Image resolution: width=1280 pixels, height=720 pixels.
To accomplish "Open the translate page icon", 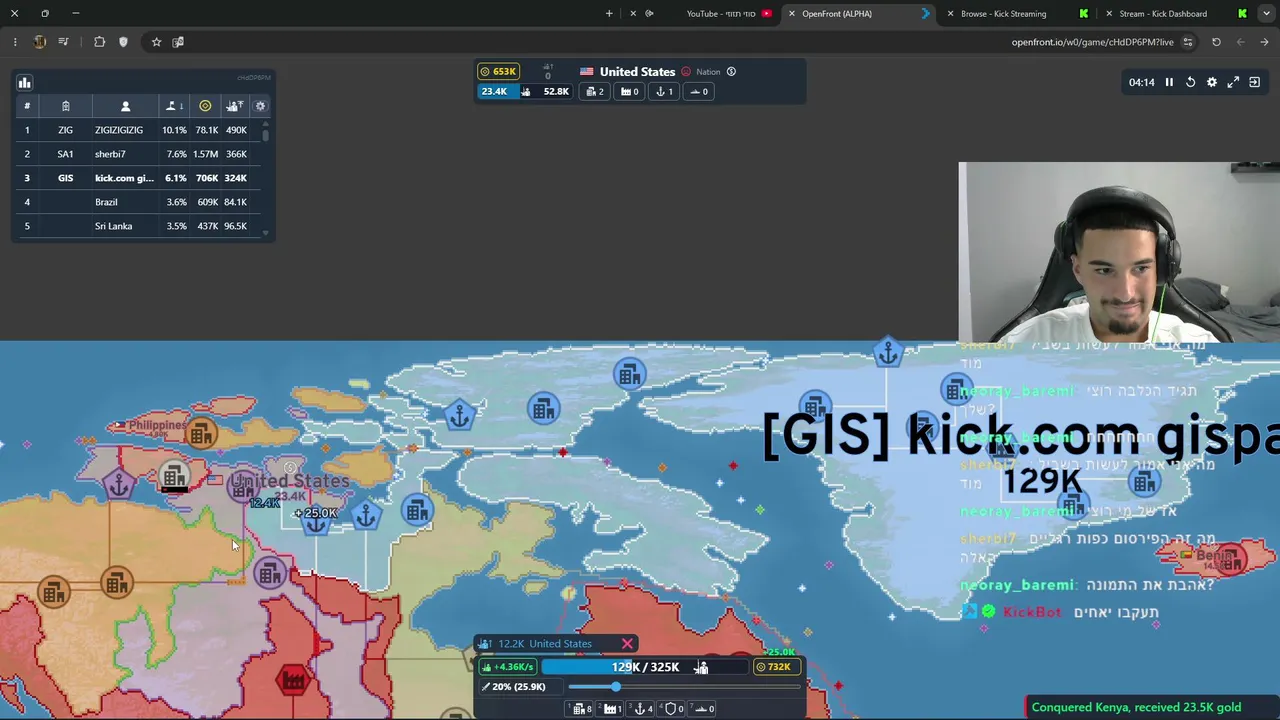I will click(178, 42).
